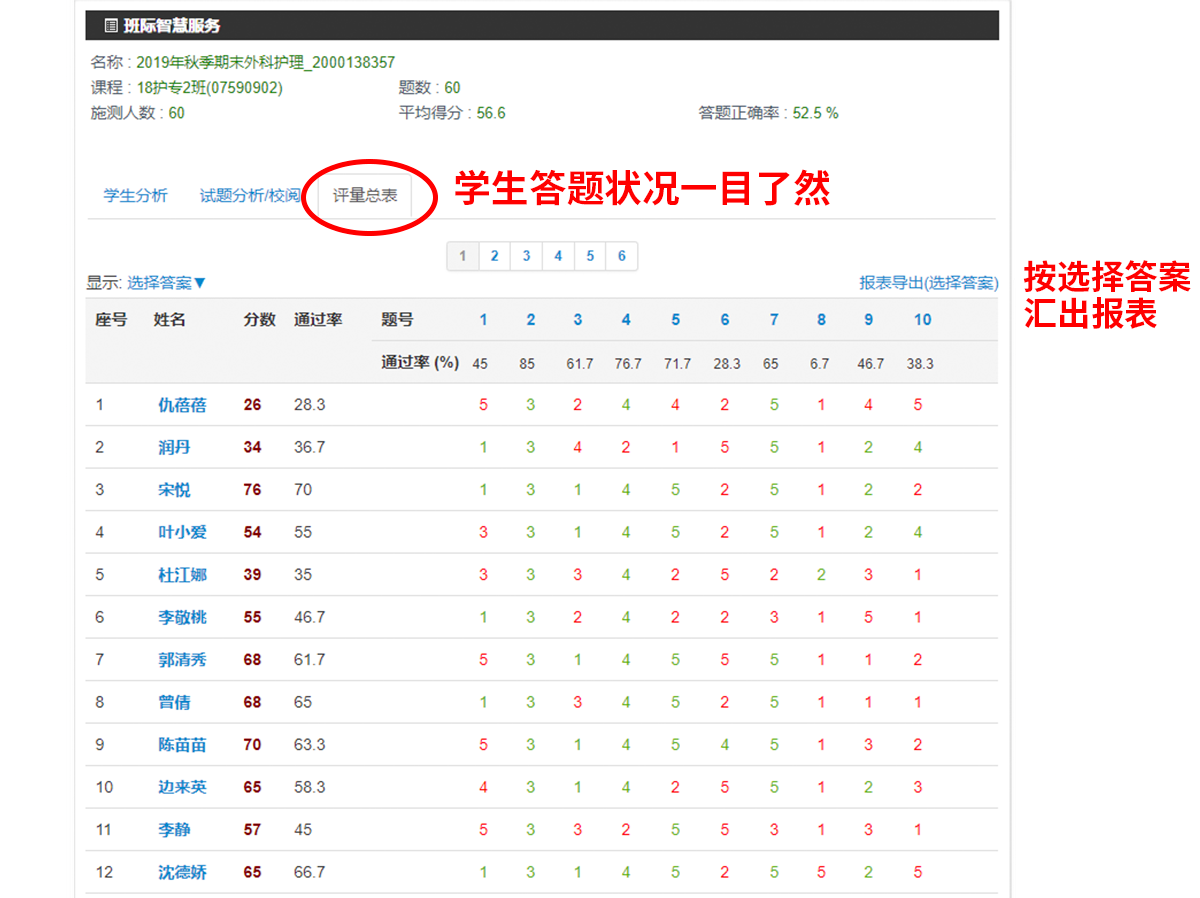Open the 显示 选择答案 dropdown
This screenshot has height=898, width=1200.
(166, 283)
